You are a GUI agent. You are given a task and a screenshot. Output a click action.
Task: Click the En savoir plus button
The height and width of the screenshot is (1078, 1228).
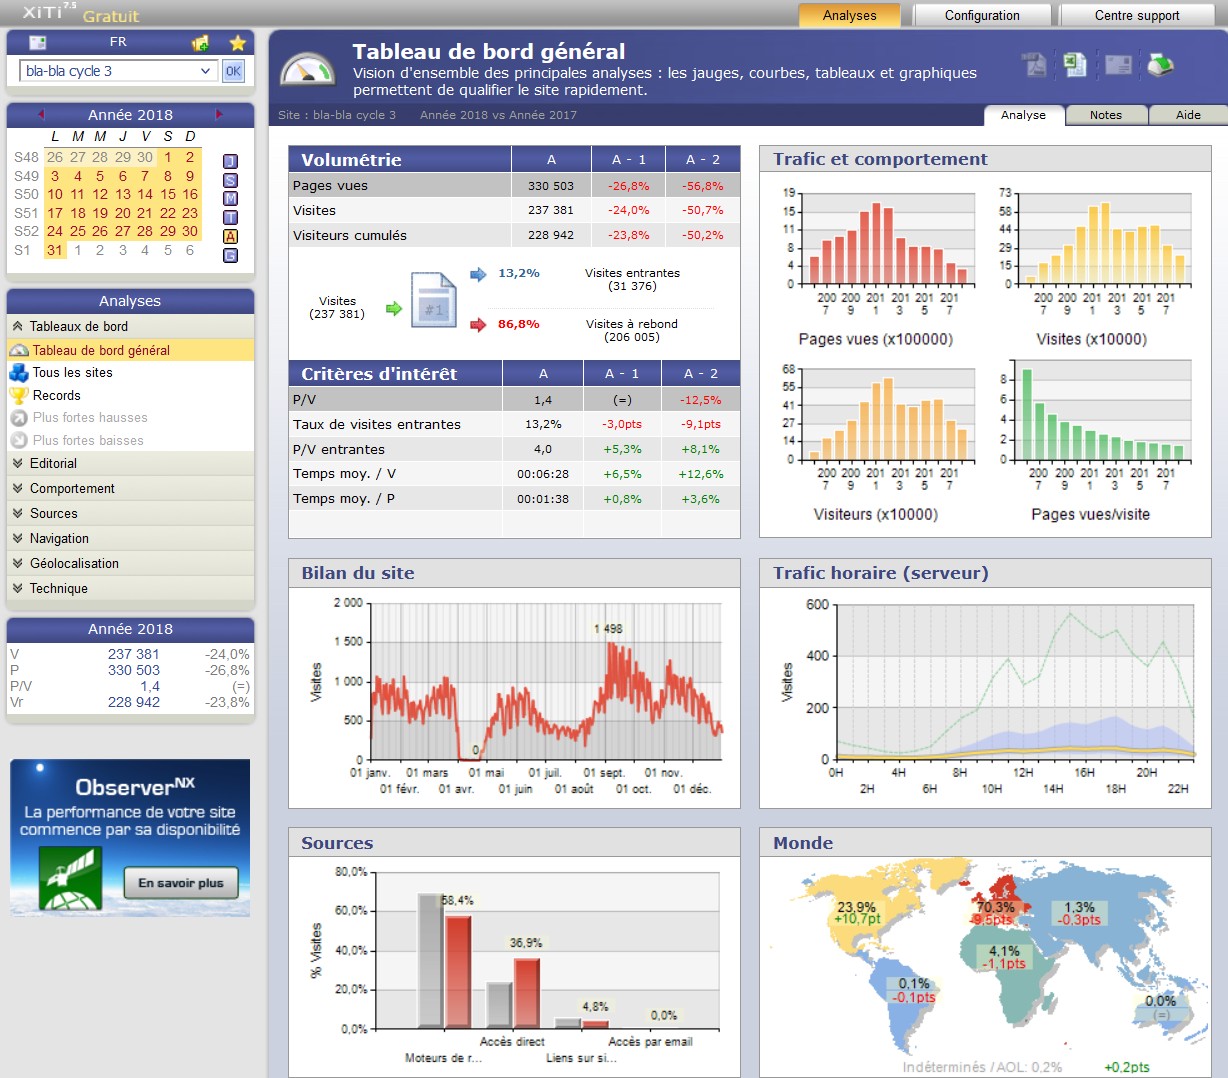pyautogui.click(x=181, y=883)
